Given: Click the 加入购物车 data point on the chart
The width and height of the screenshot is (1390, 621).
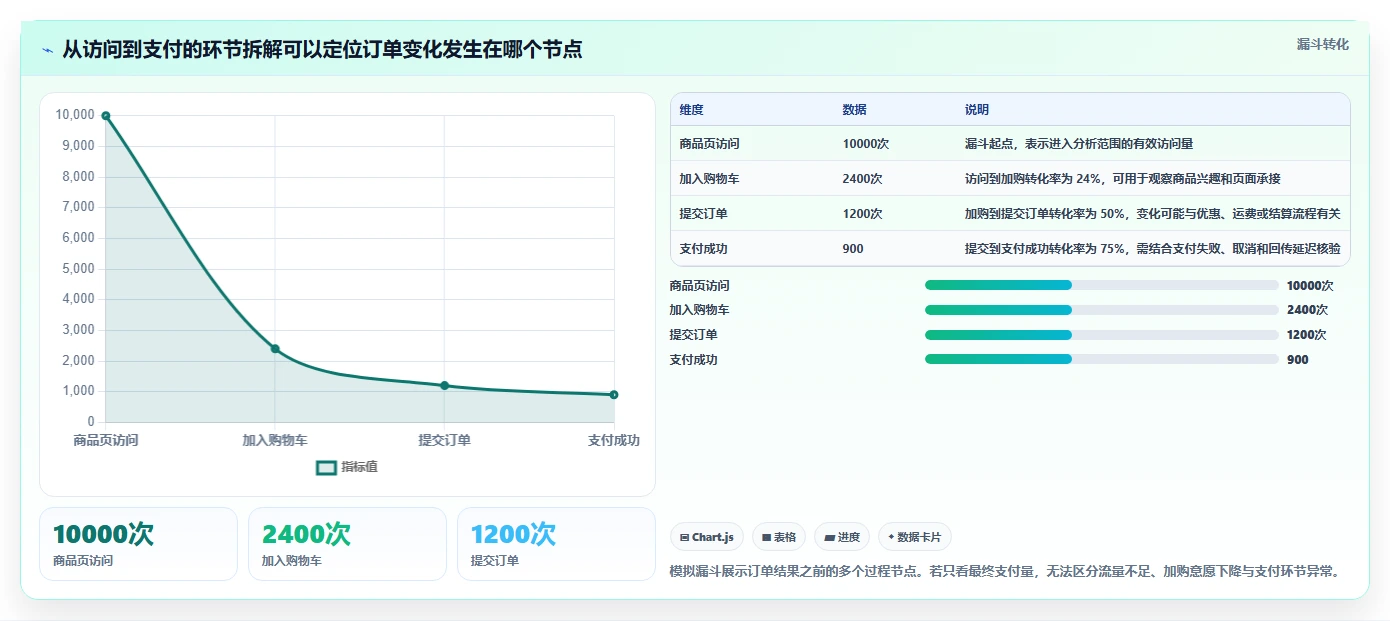Looking at the screenshot, I should click(x=275, y=349).
